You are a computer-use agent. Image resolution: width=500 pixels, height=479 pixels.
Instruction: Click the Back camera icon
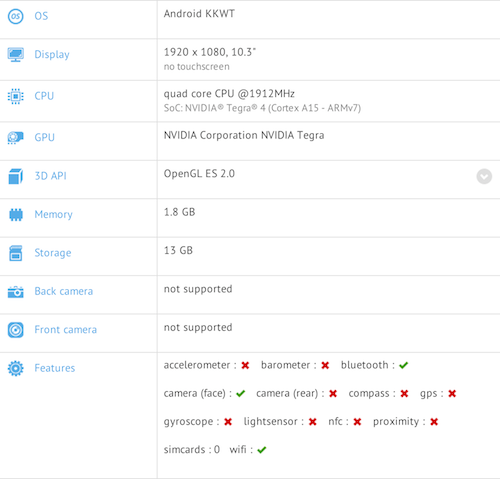pyautogui.click(x=16, y=292)
